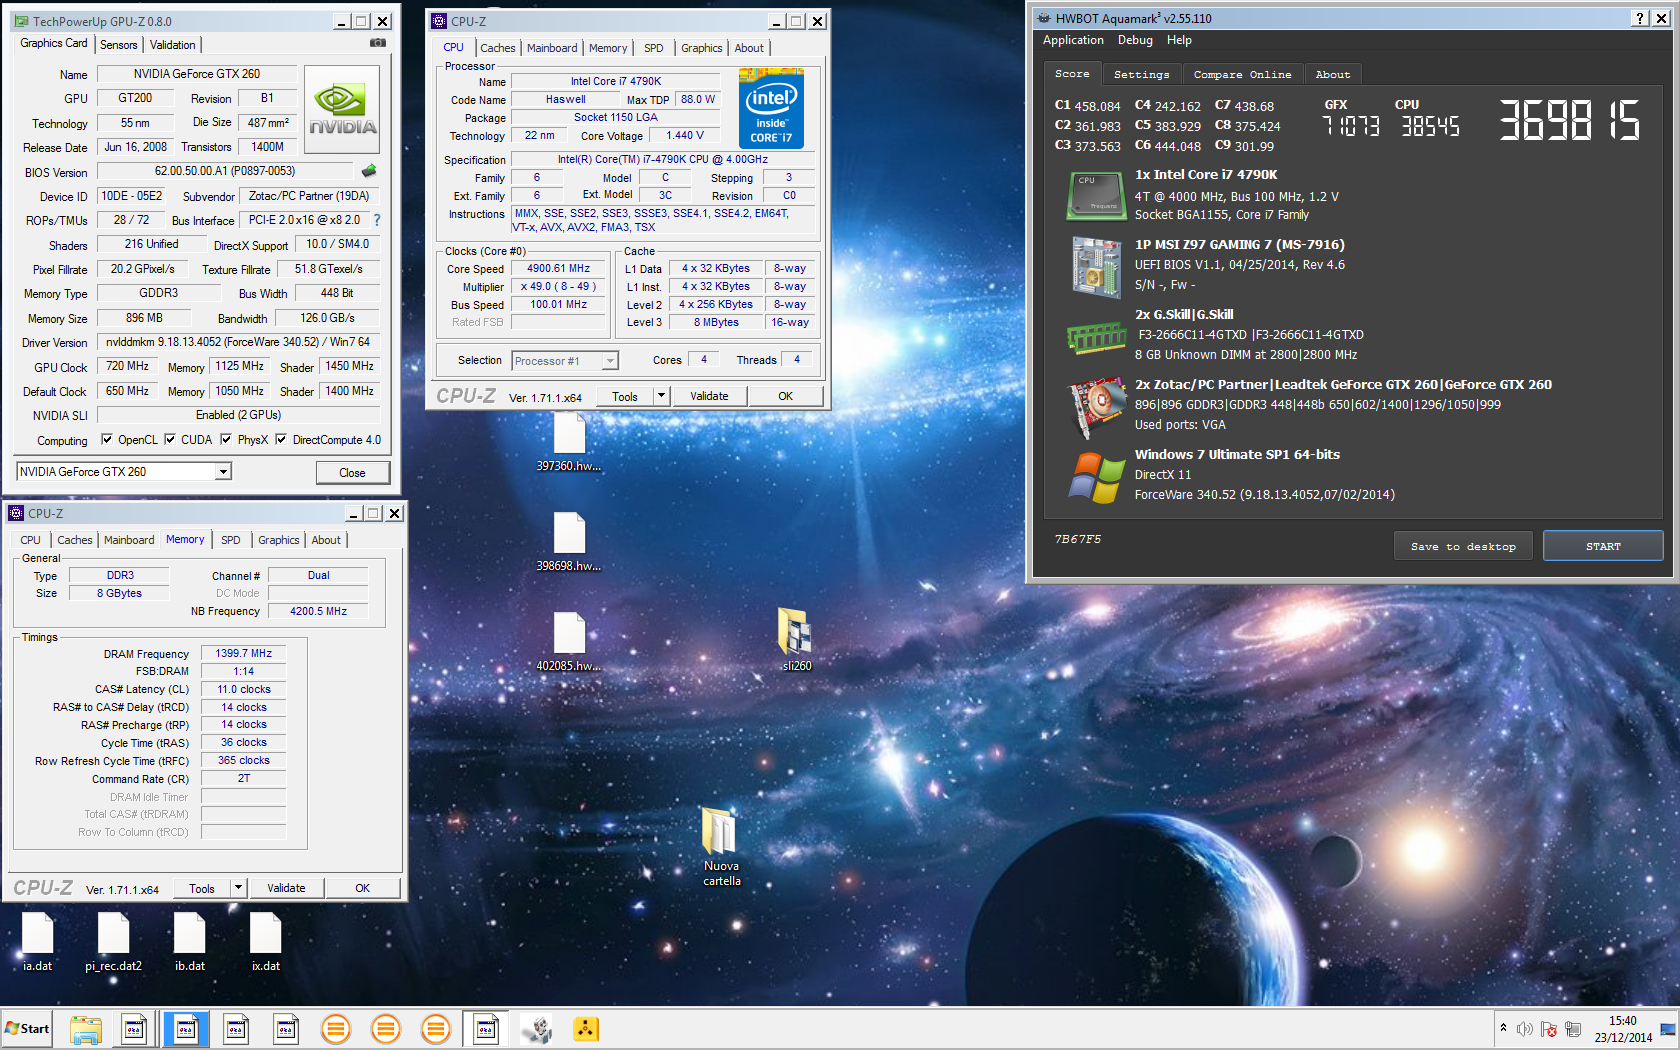Open Tools dropdown arrow in top CPU-Z
This screenshot has height=1050, width=1680.
pyautogui.click(x=661, y=396)
